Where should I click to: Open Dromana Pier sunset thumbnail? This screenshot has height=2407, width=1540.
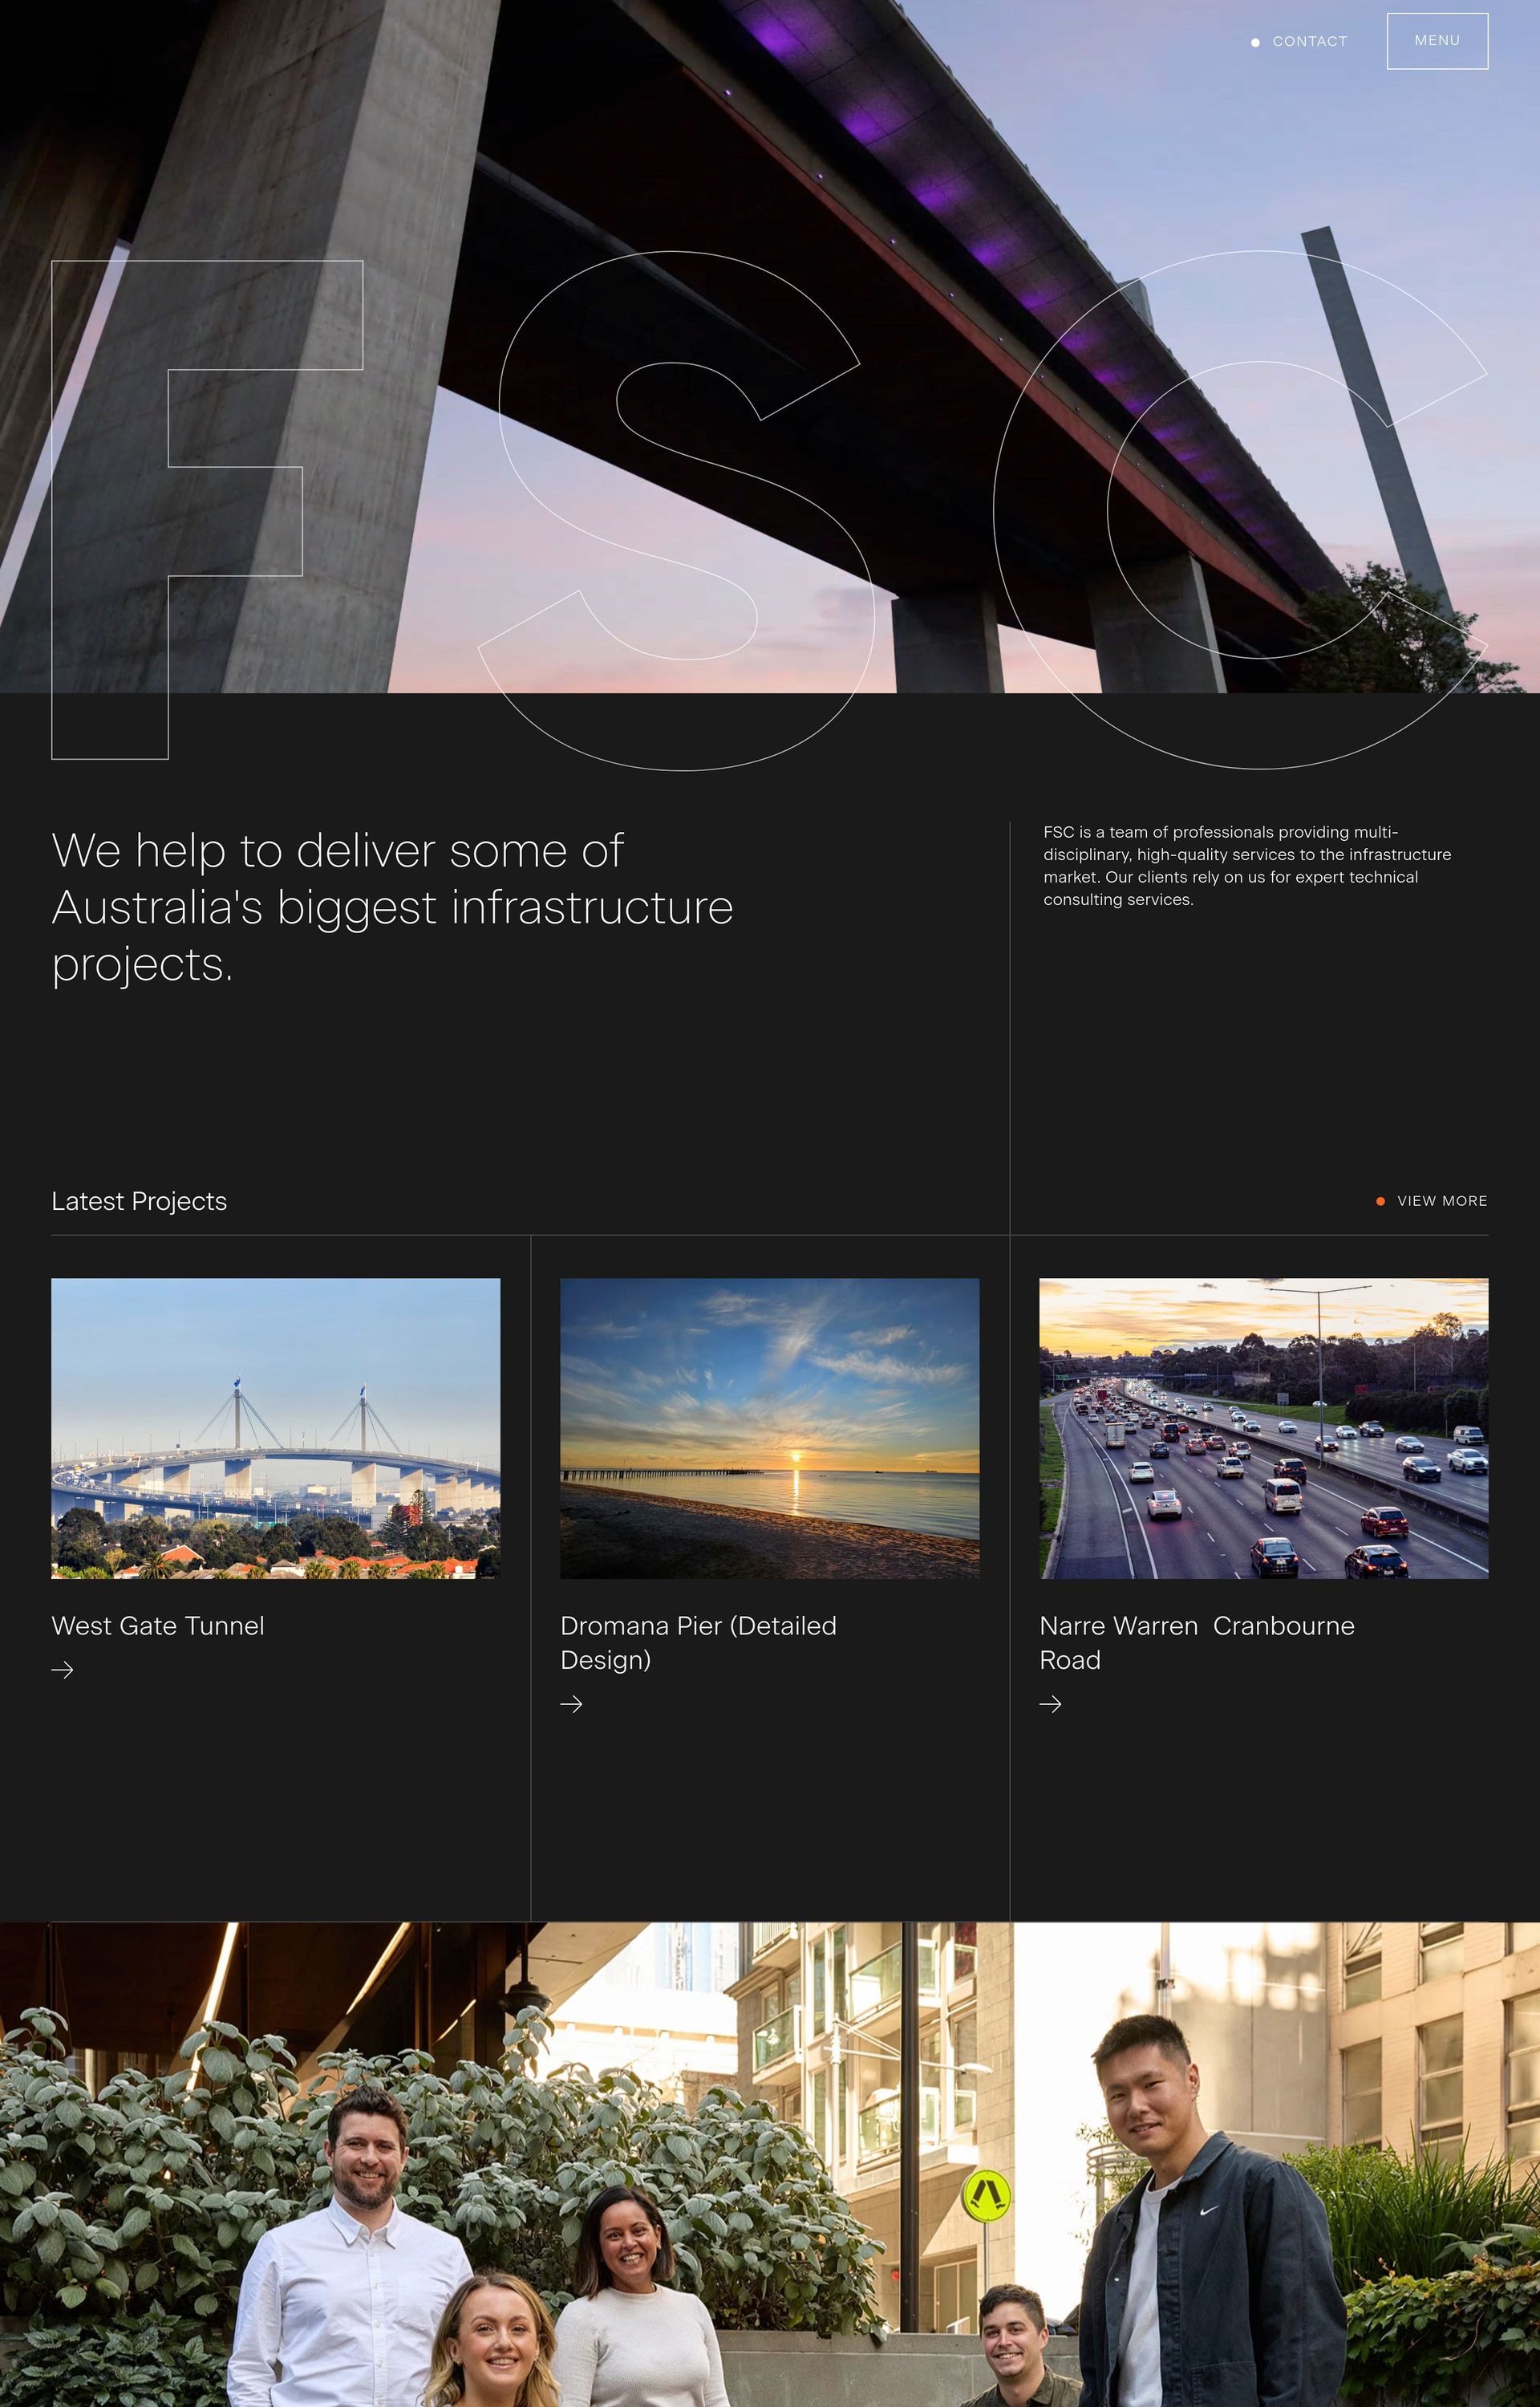pyautogui.click(x=769, y=1428)
